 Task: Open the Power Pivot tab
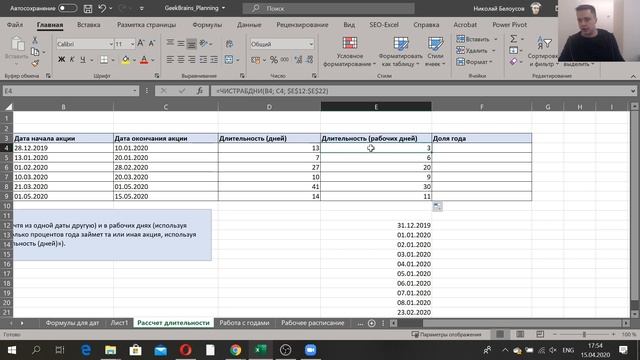click(509, 25)
